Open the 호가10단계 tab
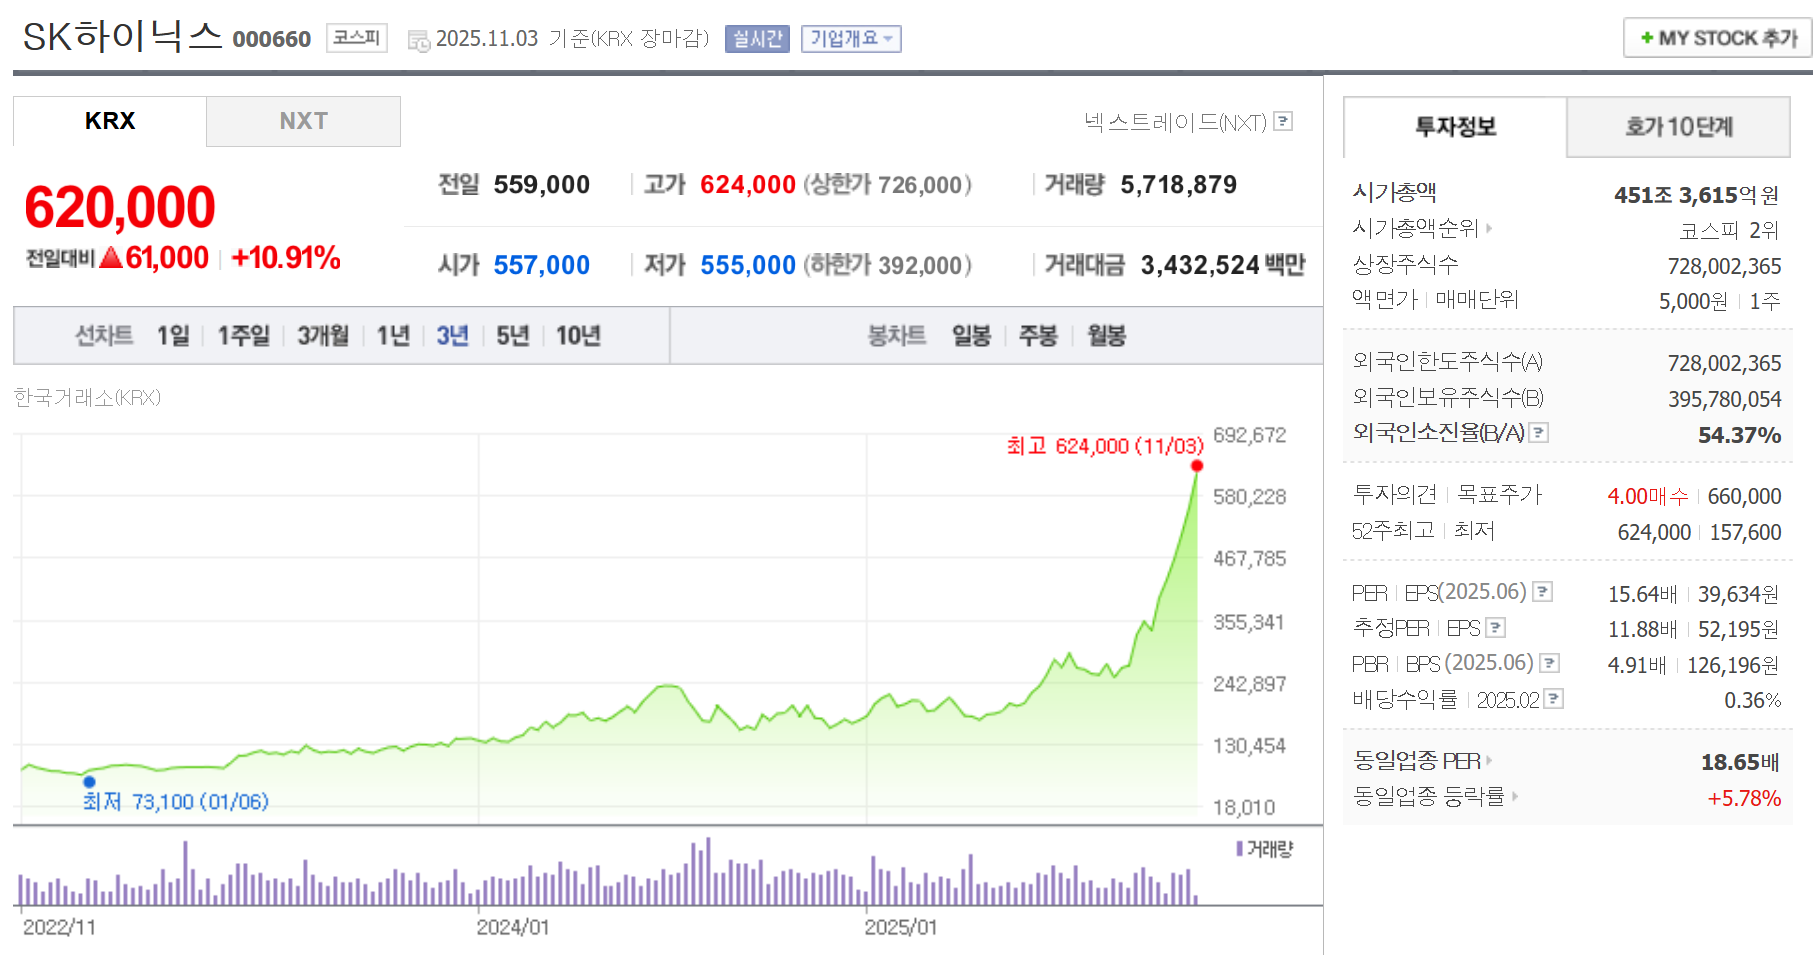This screenshot has width=1818, height=955. tap(1678, 127)
